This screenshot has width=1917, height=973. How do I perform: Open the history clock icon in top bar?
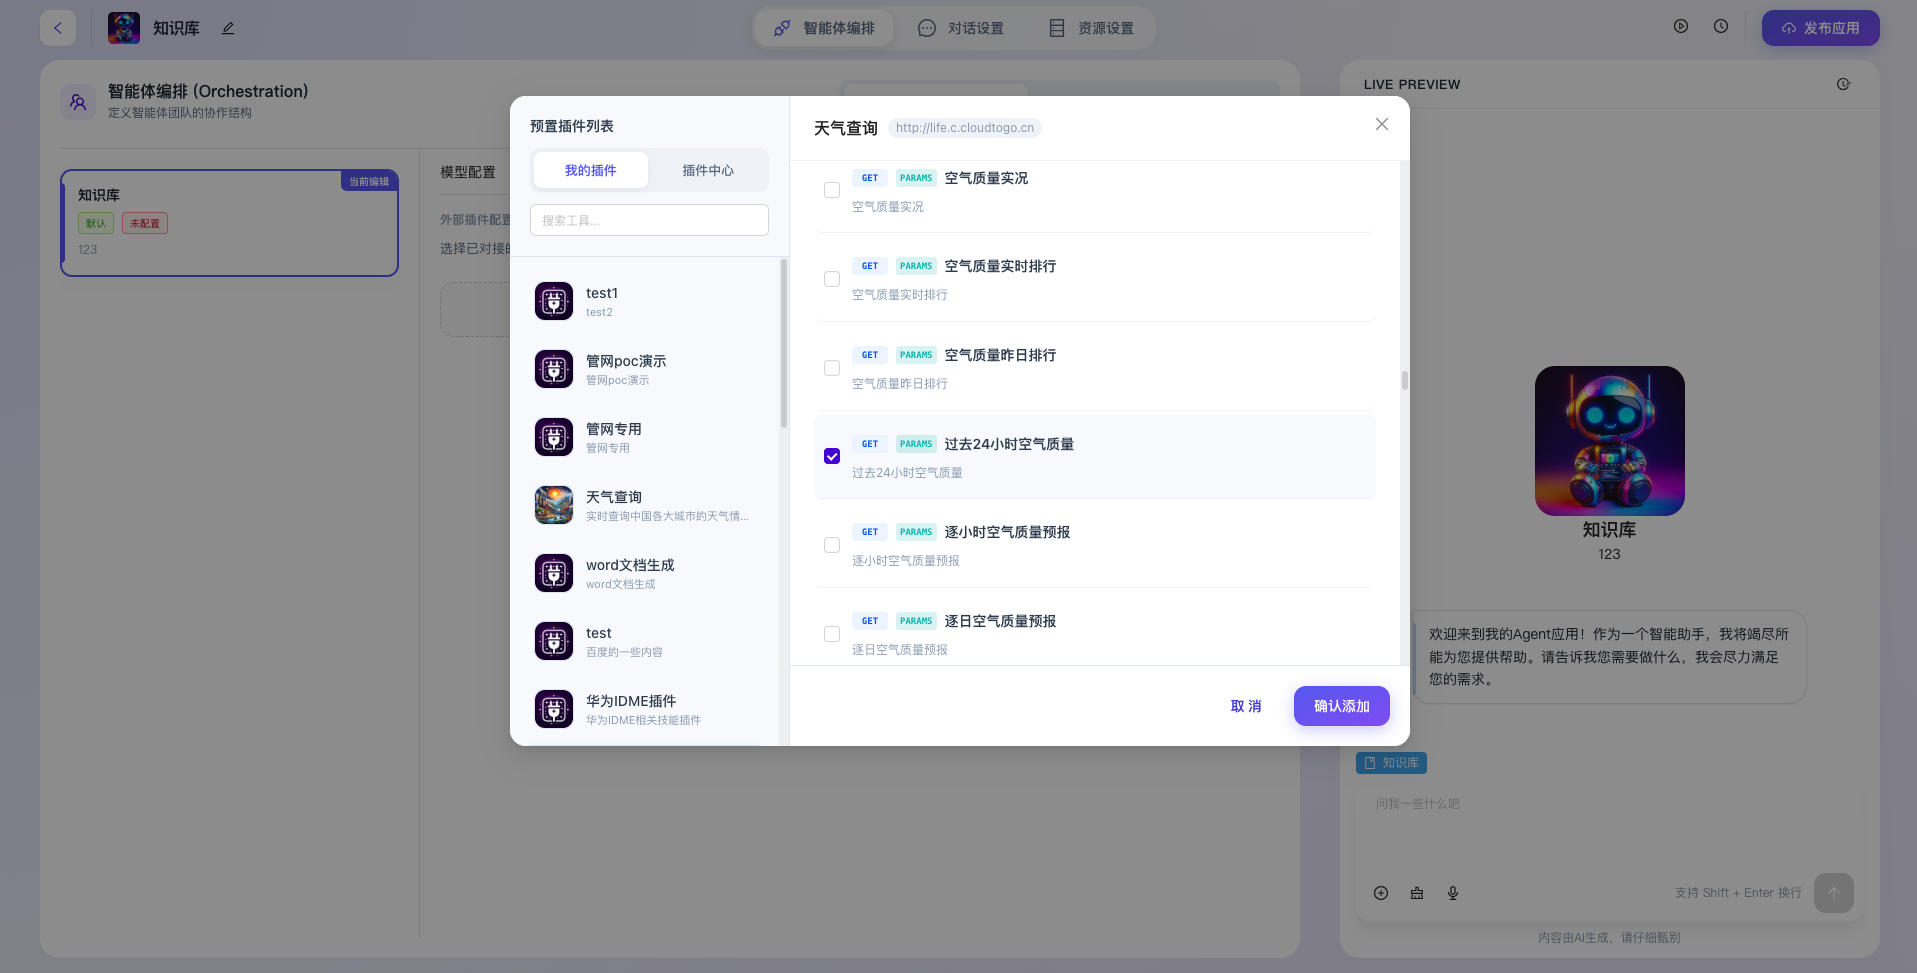click(x=1721, y=27)
